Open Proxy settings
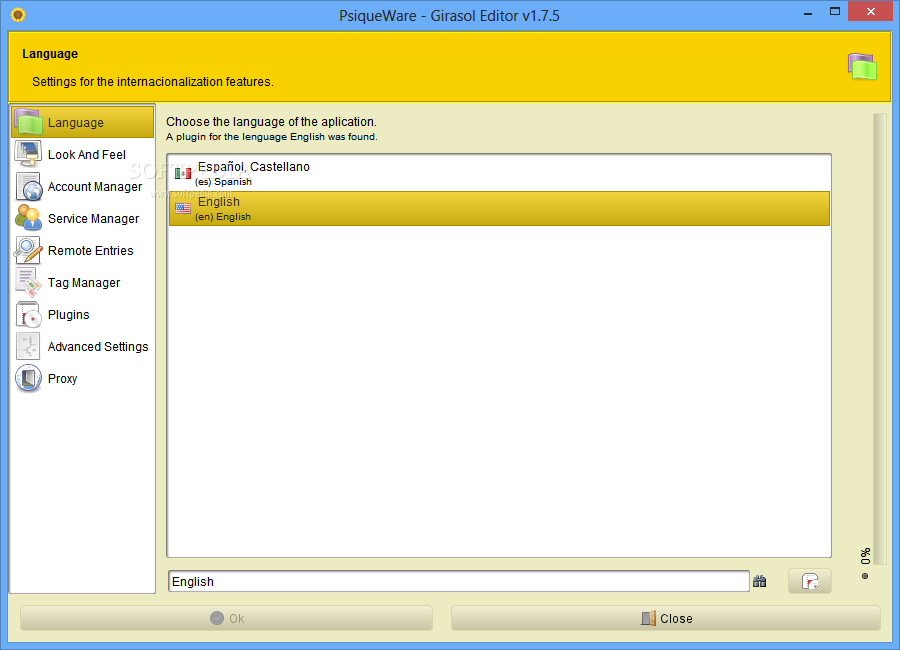This screenshot has height=650, width=900. point(83,378)
